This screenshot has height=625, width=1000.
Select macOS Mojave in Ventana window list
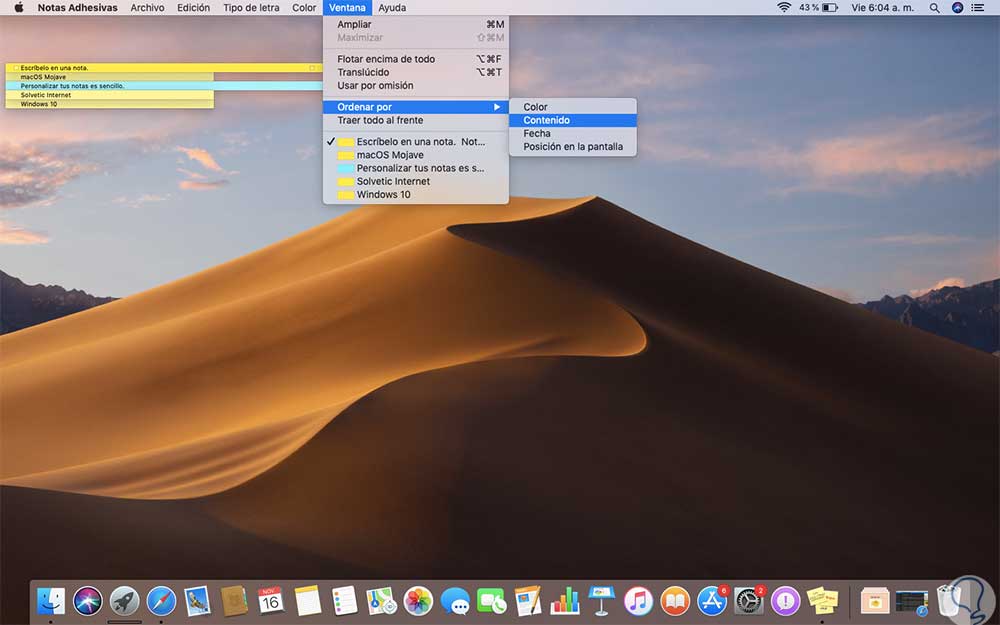(416, 155)
